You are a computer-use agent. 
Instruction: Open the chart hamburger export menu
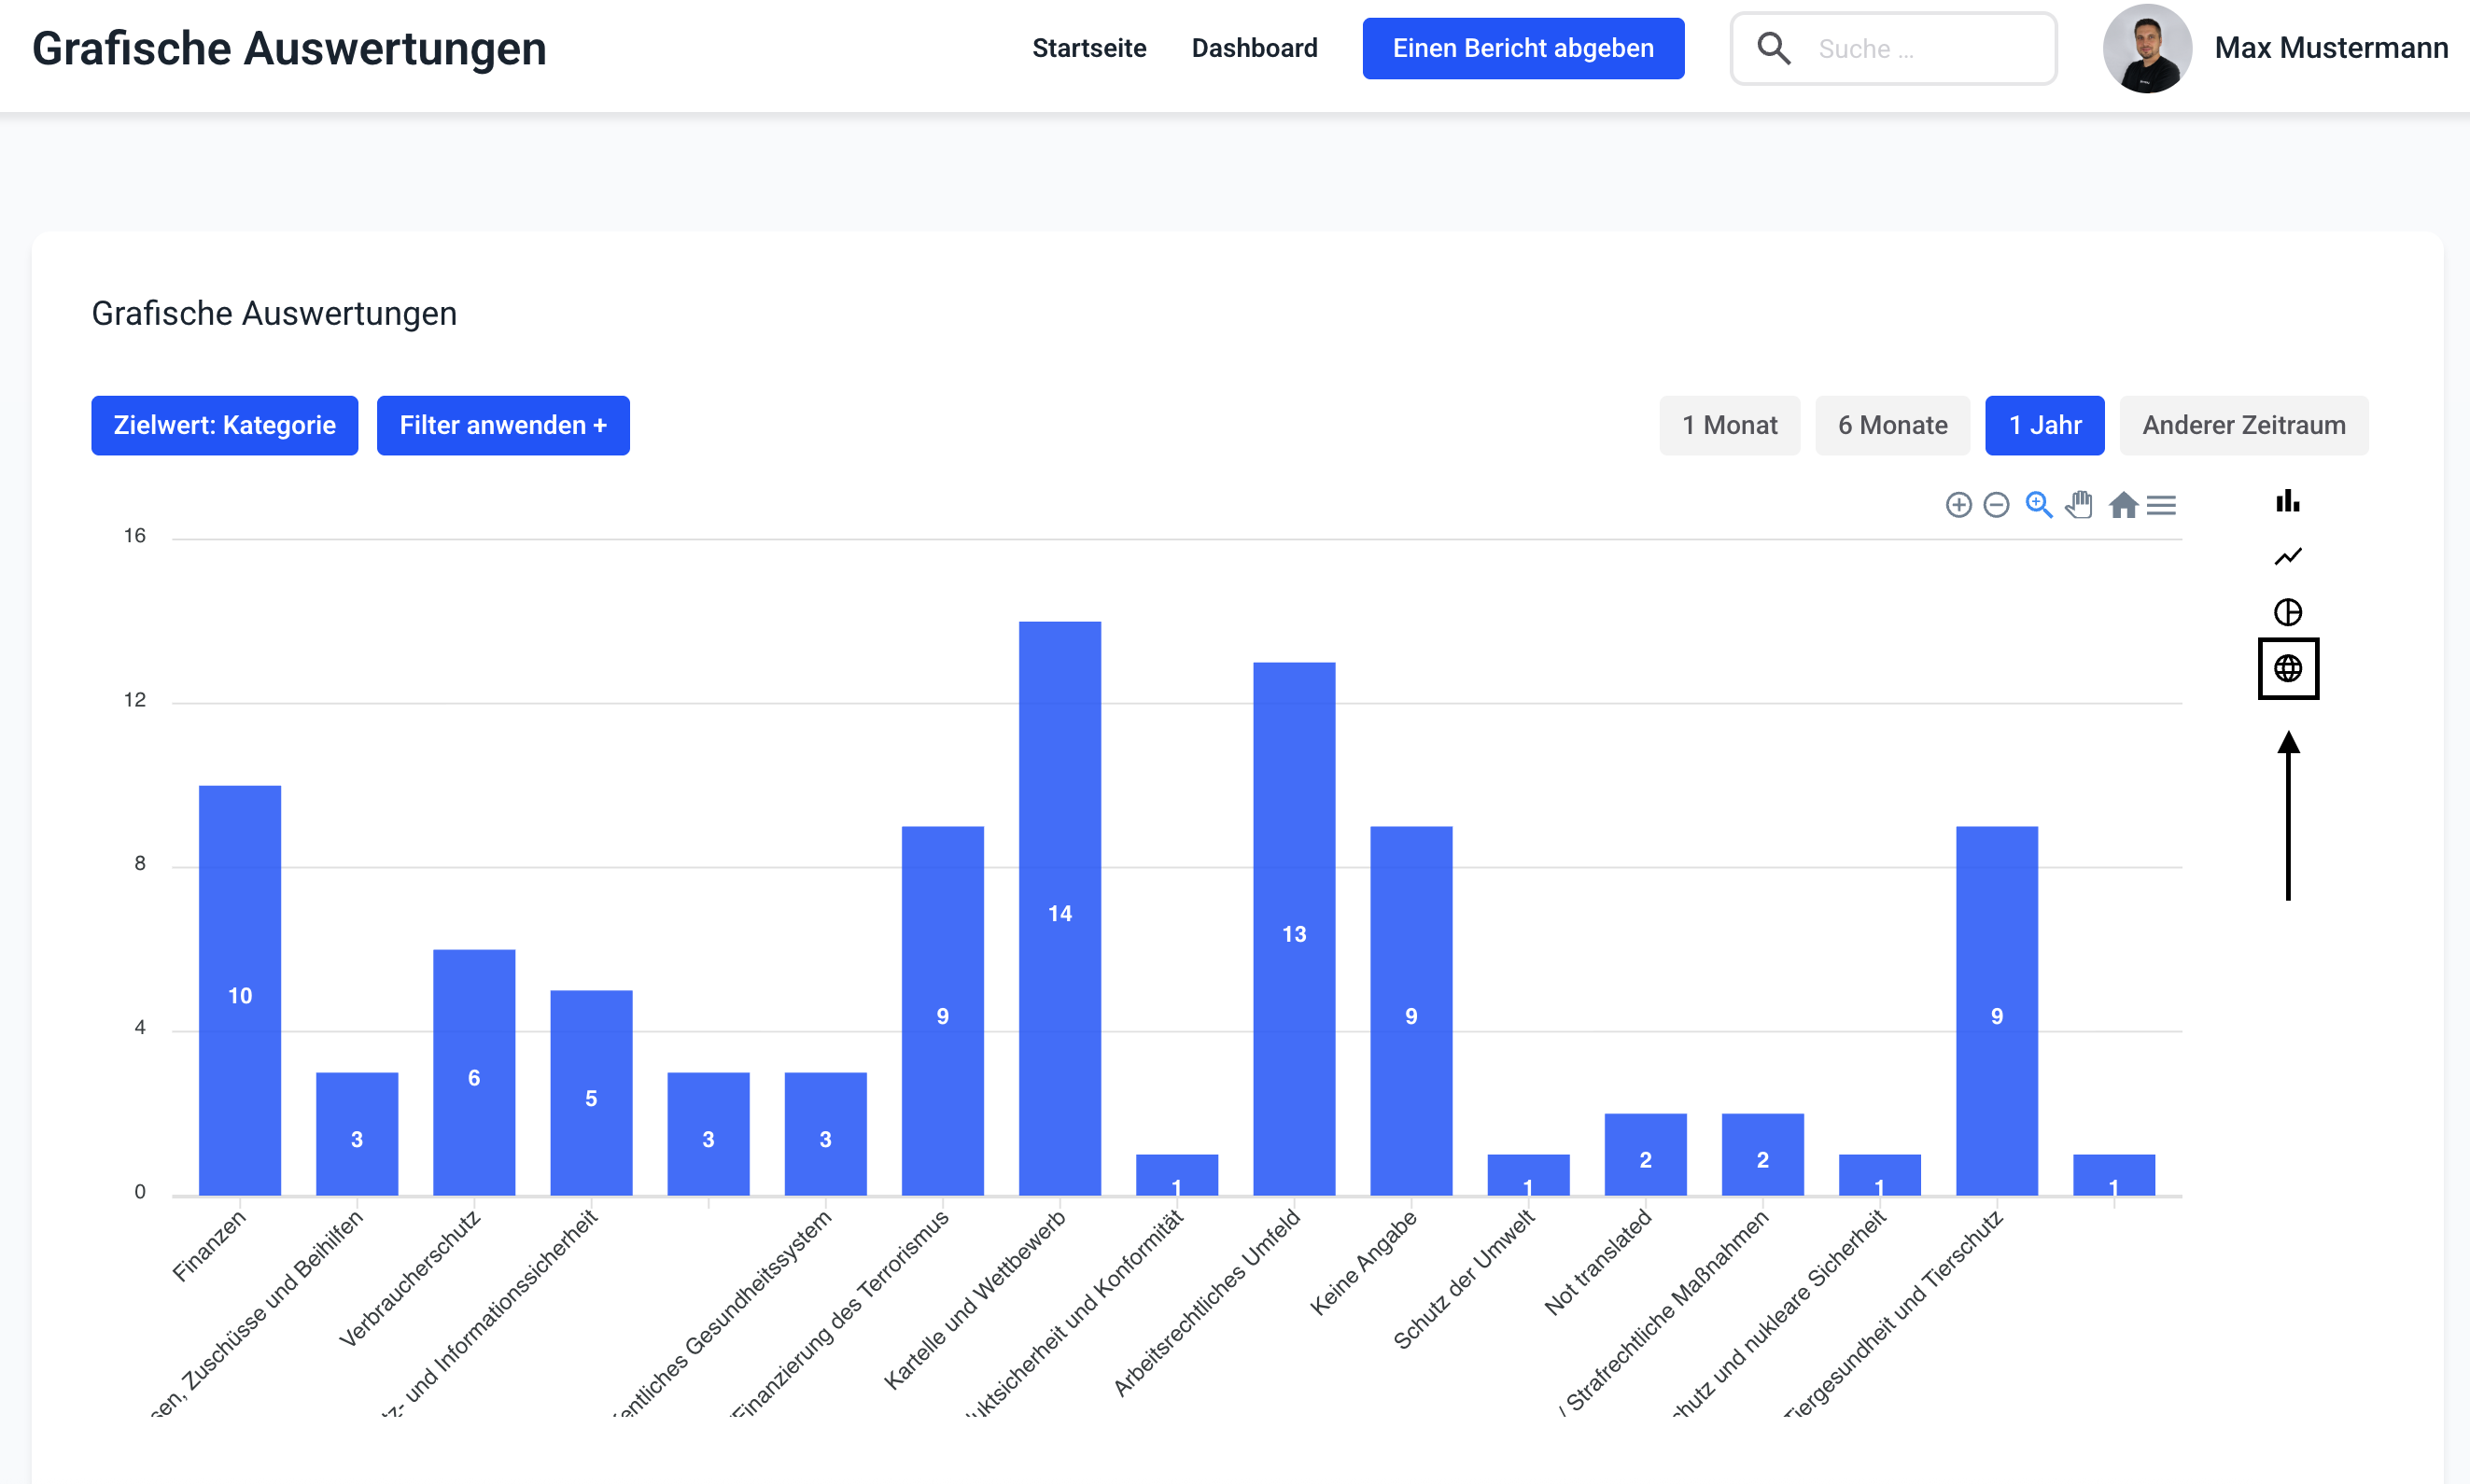[x=2161, y=505]
